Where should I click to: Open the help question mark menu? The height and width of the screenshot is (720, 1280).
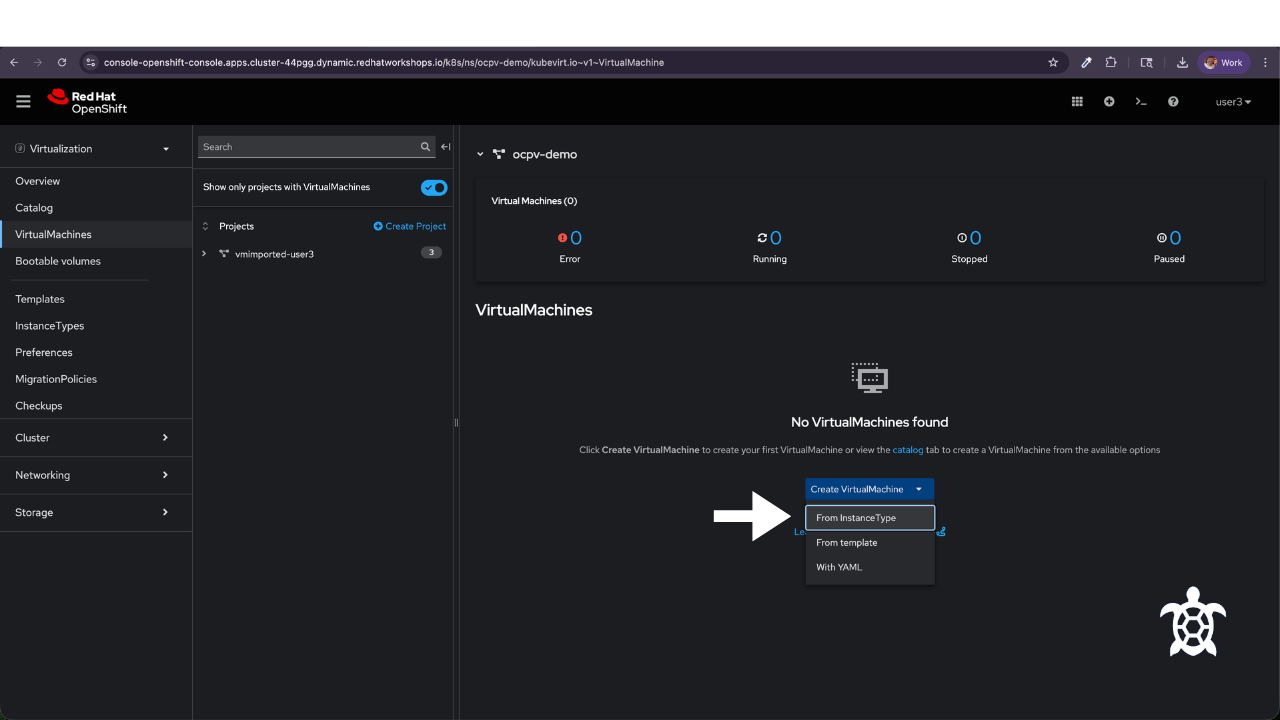[1173, 102]
